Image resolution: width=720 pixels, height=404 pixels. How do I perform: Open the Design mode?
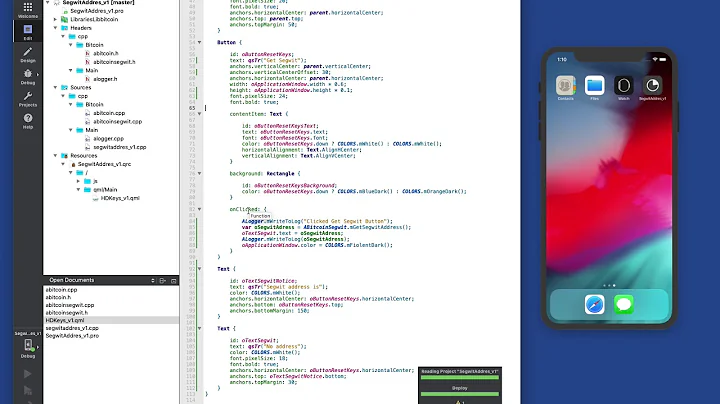pyautogui.click(x=28, y=55)
